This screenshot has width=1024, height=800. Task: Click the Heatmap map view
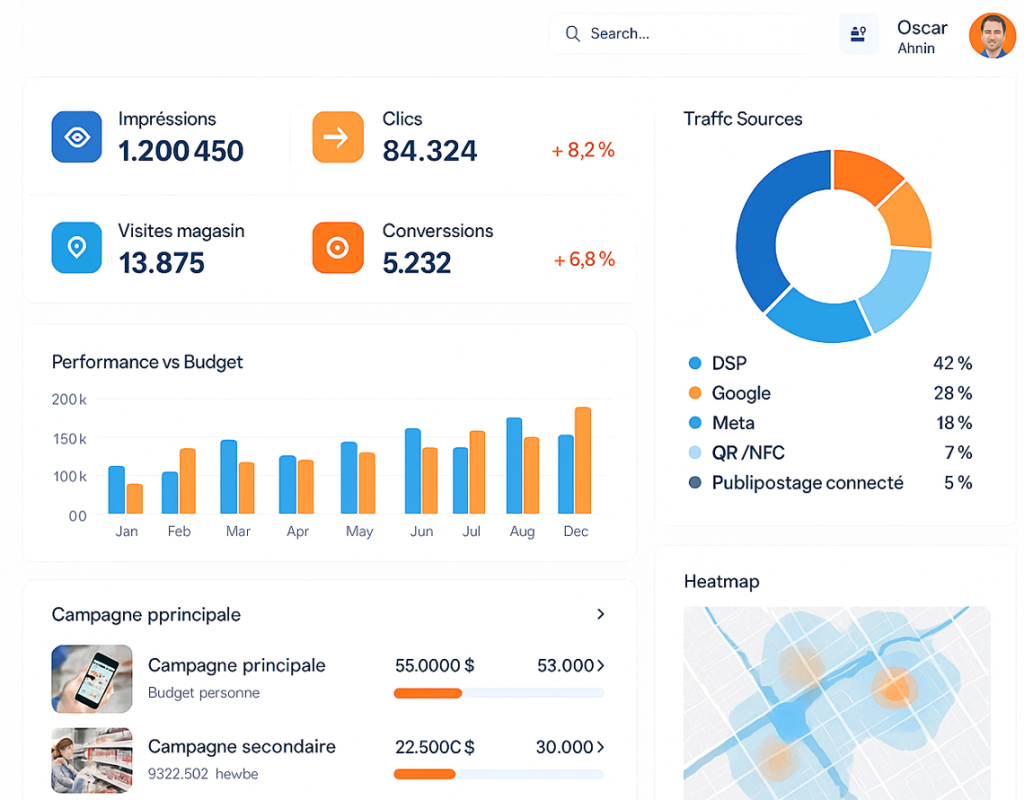[x=836, y=700]
